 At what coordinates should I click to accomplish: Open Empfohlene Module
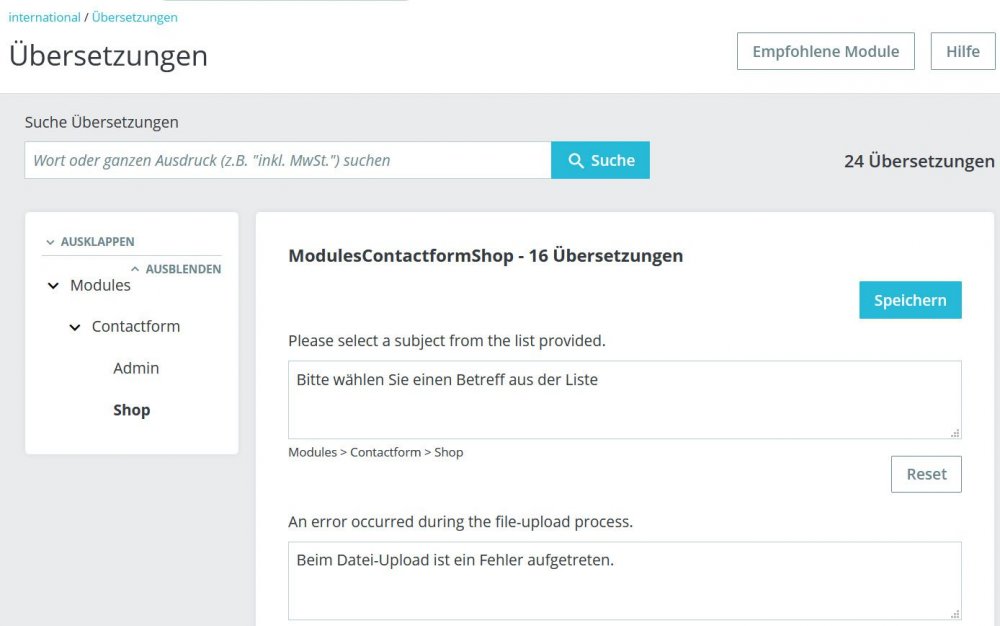(x=825, y=51)
